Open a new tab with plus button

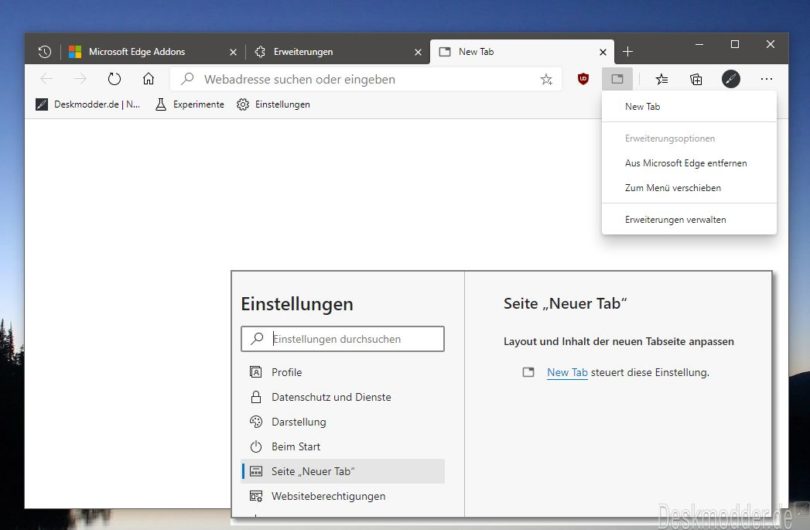pos(628,52)
